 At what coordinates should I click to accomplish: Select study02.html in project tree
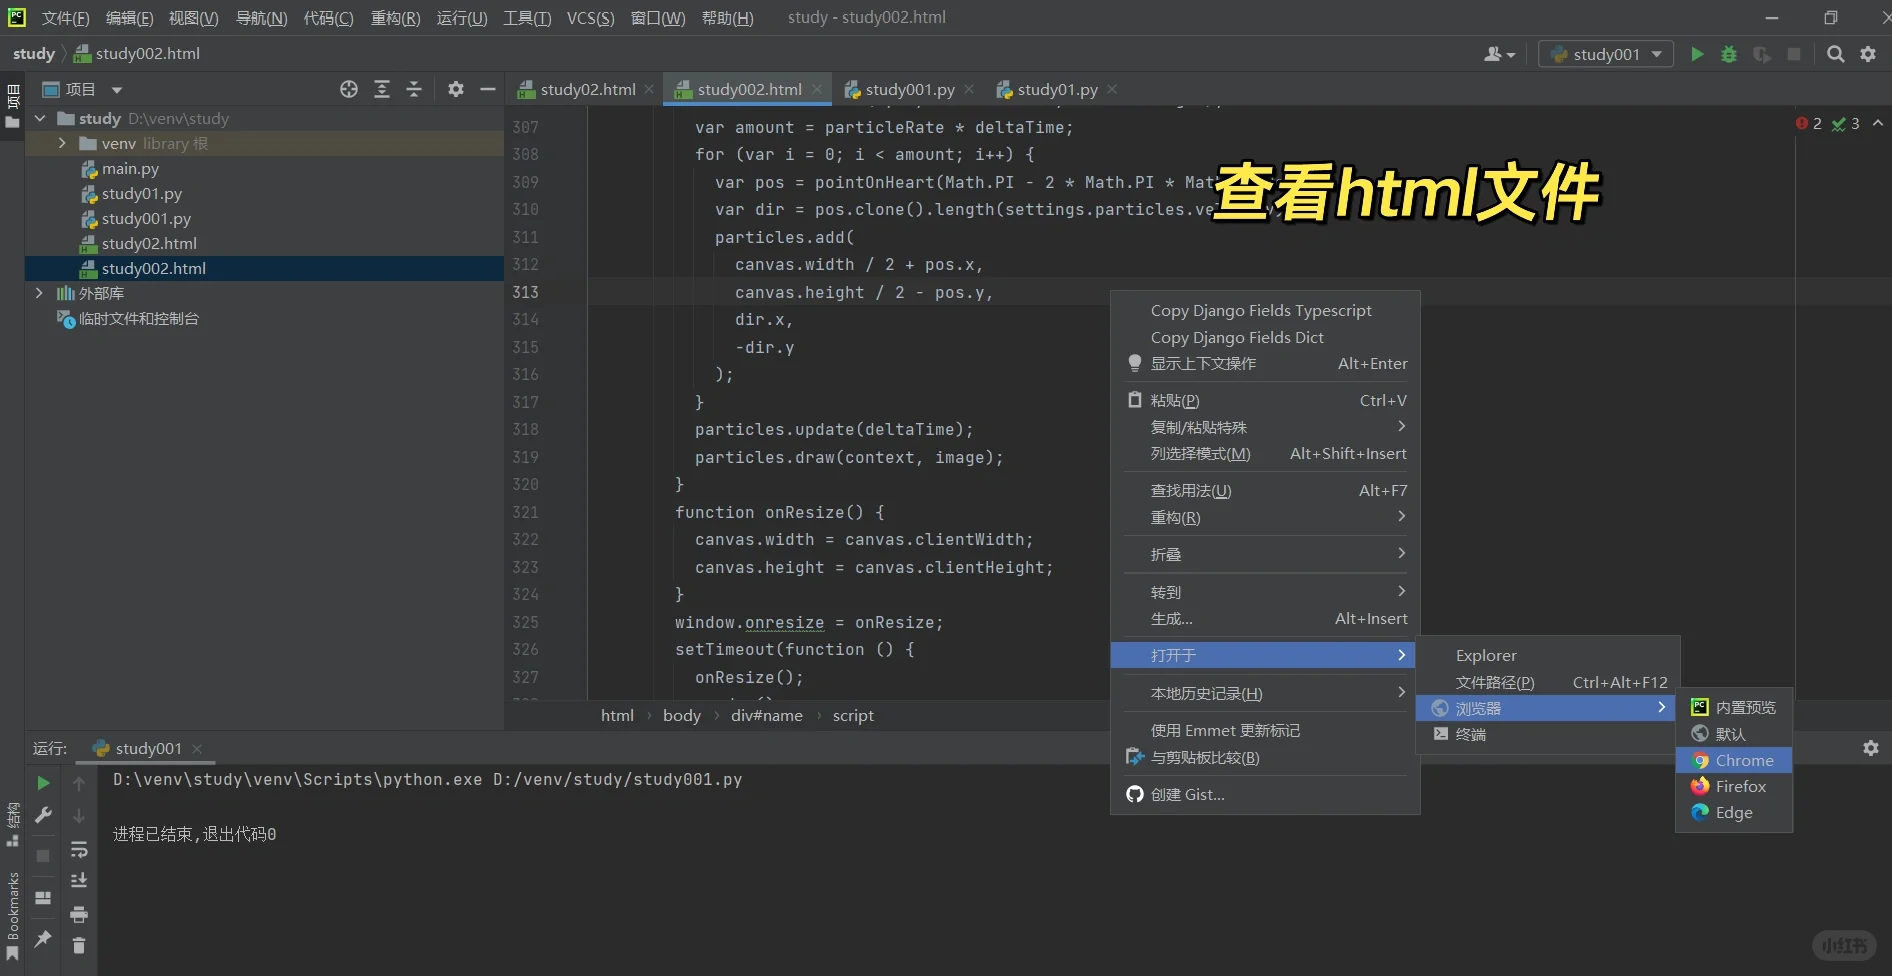[x=149, y=243]
